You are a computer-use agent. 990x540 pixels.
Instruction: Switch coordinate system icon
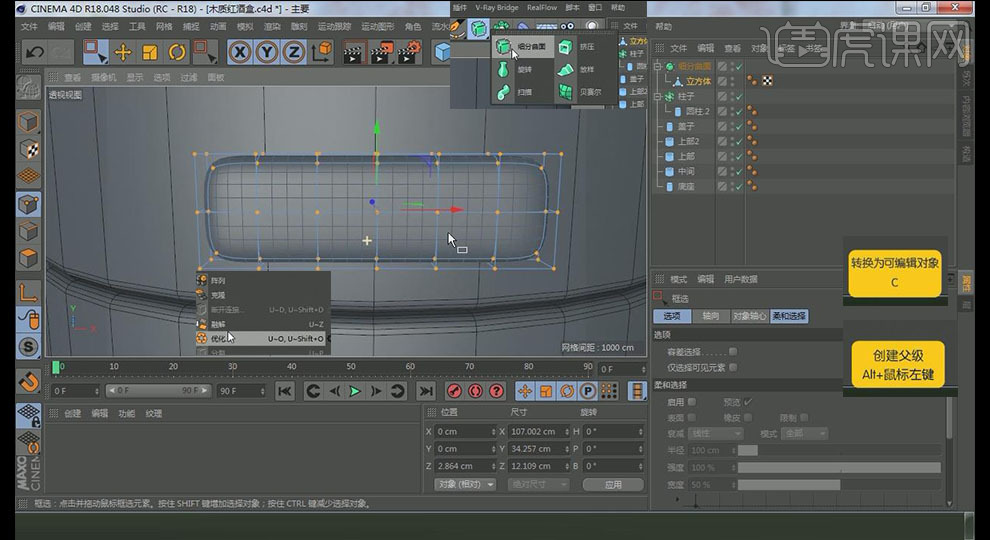[321, 52]
